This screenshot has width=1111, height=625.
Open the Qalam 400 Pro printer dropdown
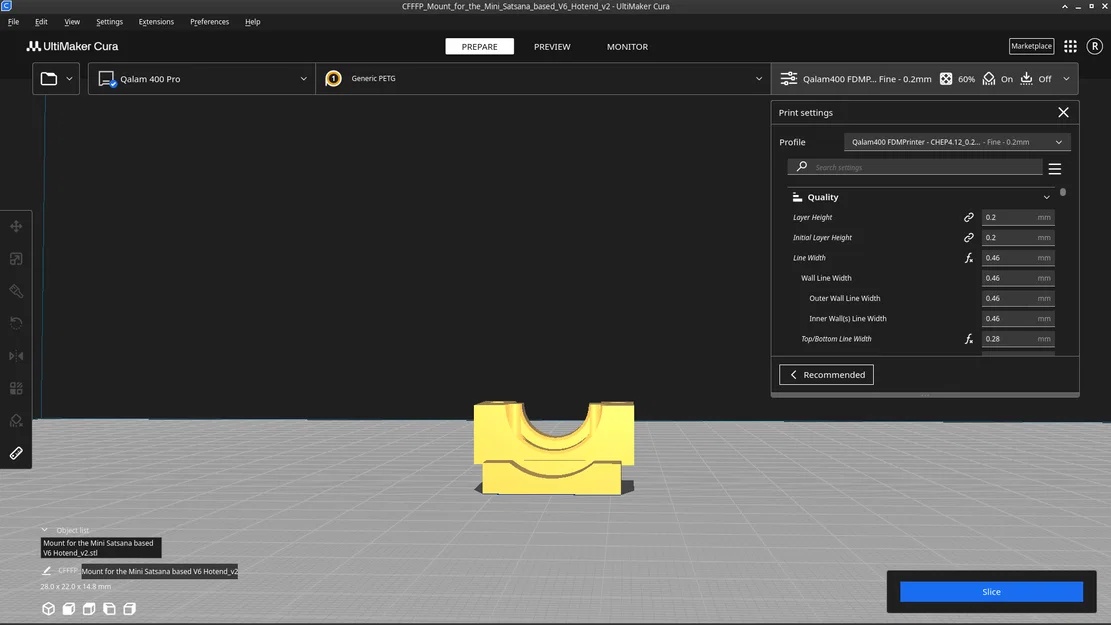[202, 79]
